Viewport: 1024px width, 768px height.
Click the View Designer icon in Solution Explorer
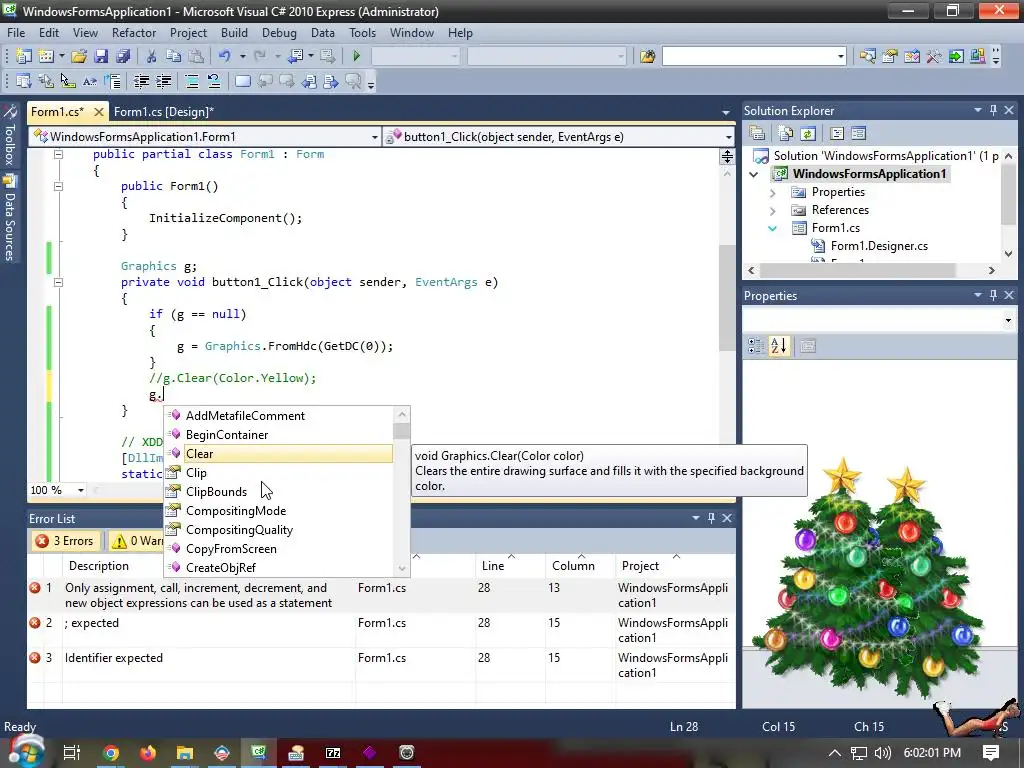858,133
